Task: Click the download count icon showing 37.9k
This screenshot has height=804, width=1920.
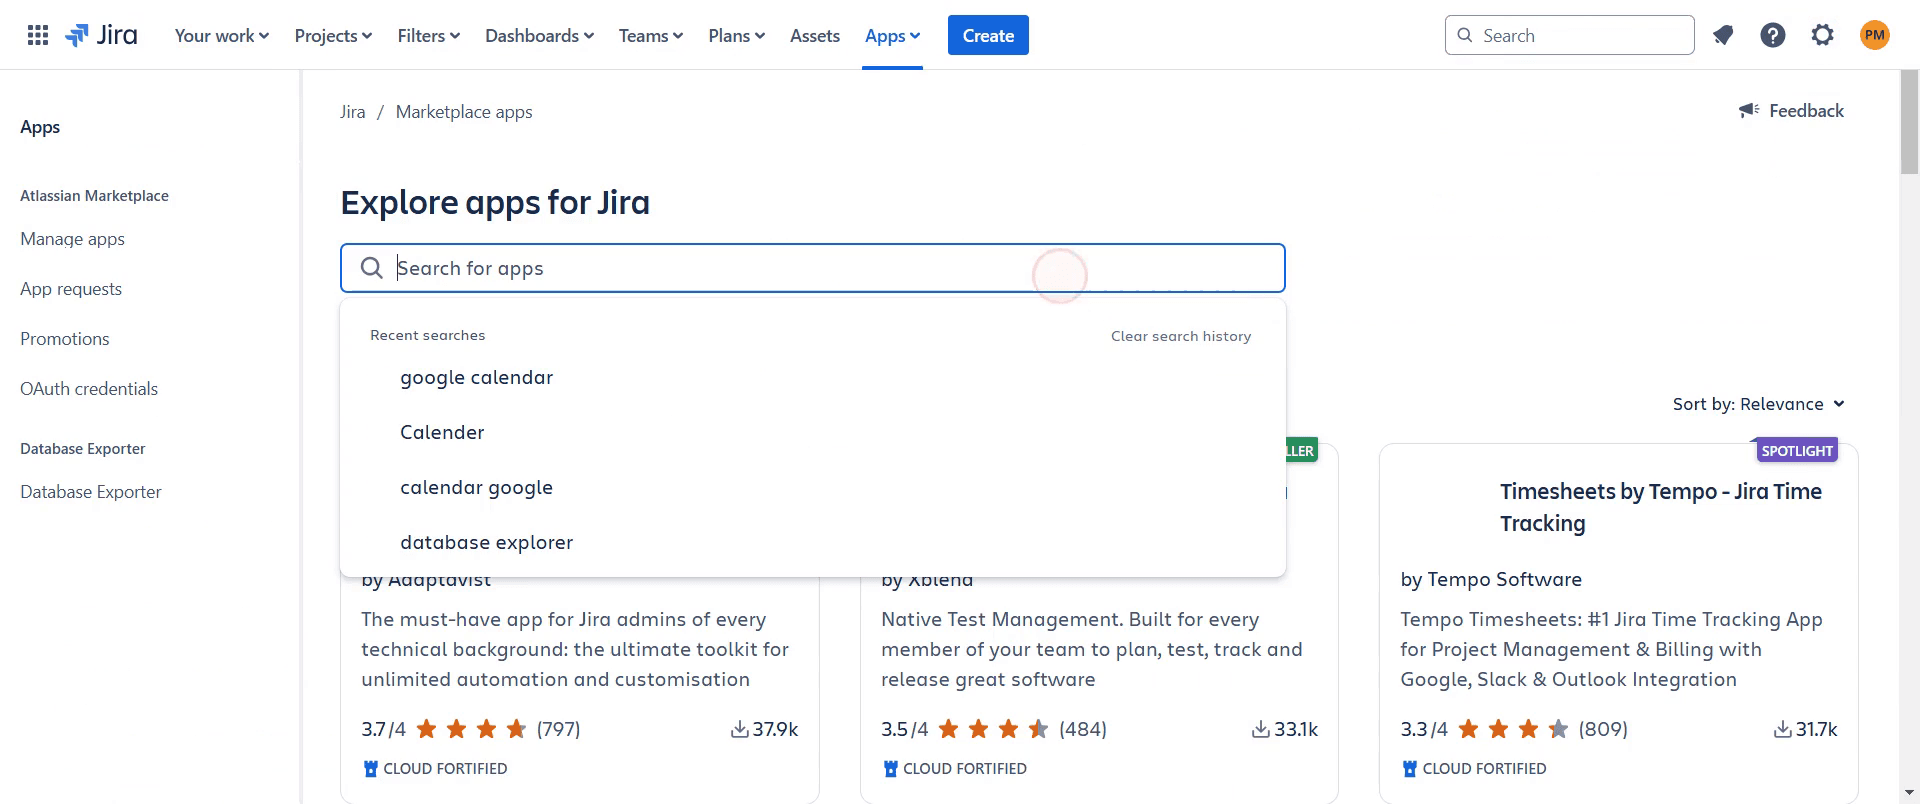Action: pyautogui.click(x=739, y=730)
